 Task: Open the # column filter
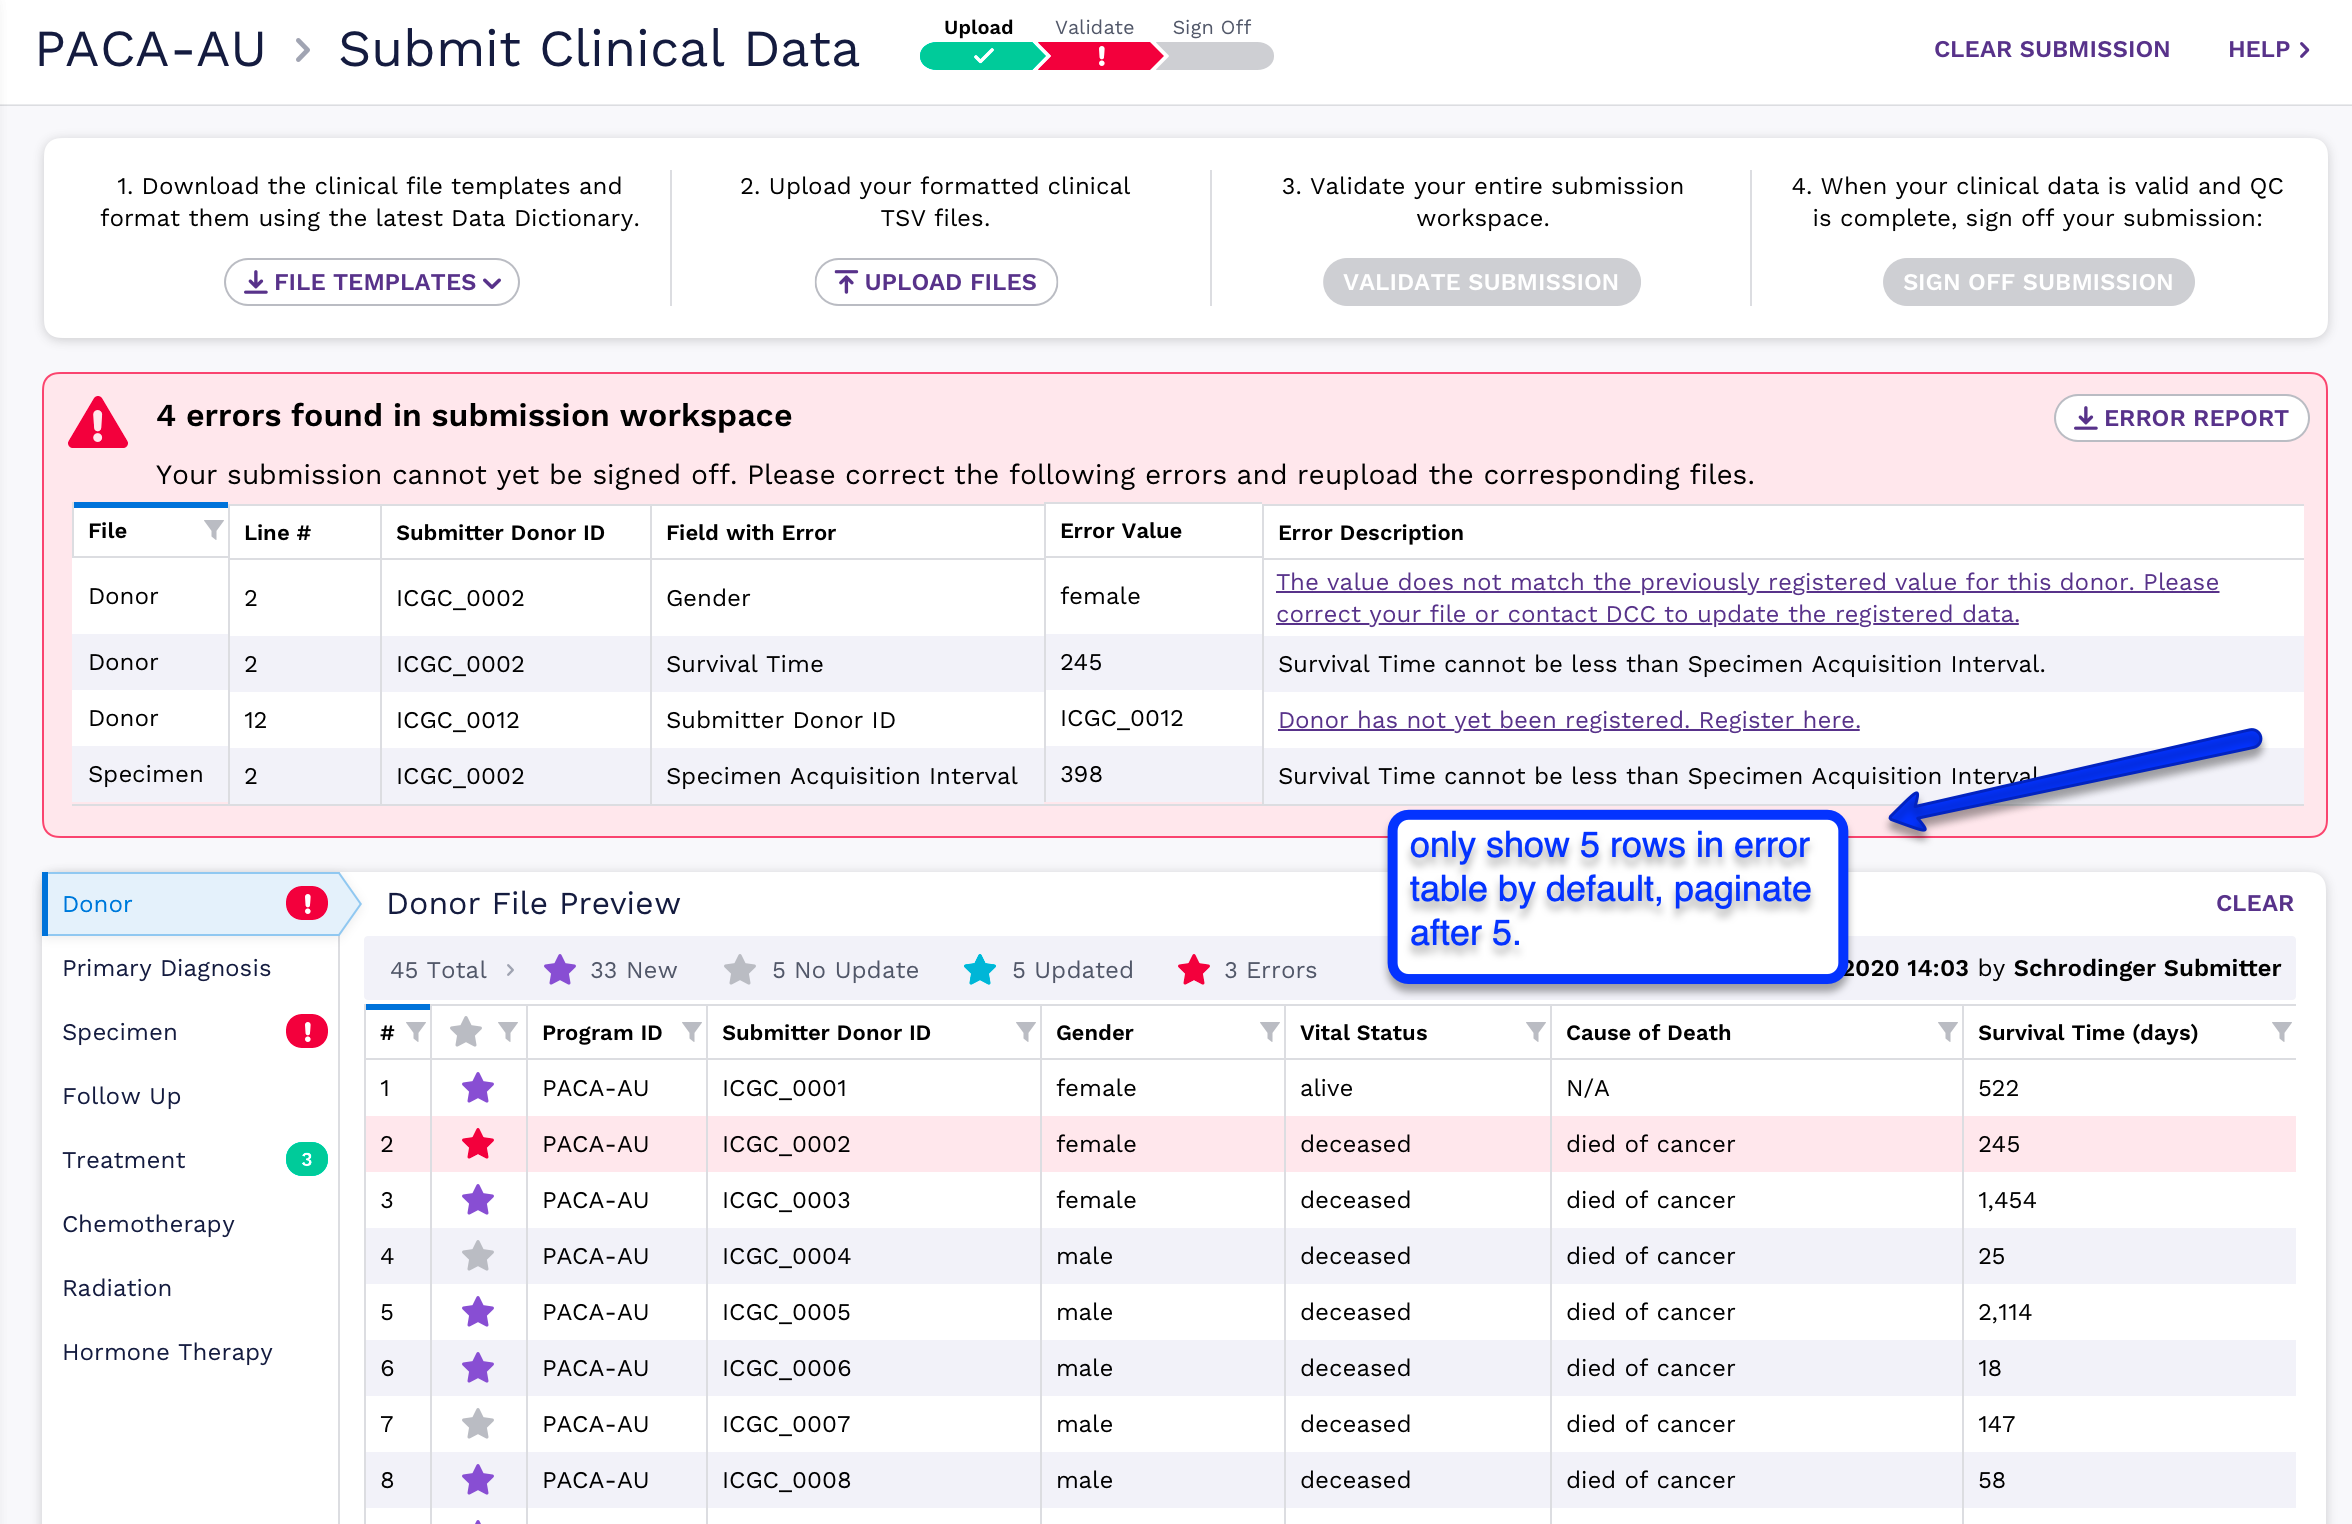[416, 1031]
